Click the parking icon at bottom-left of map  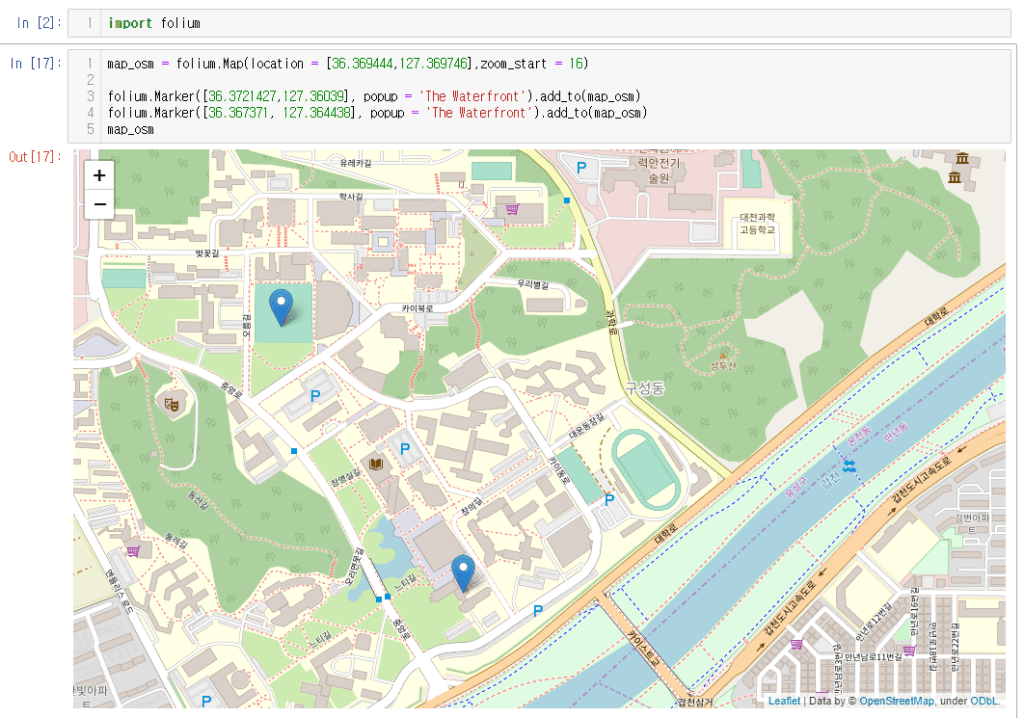[206, 701]
